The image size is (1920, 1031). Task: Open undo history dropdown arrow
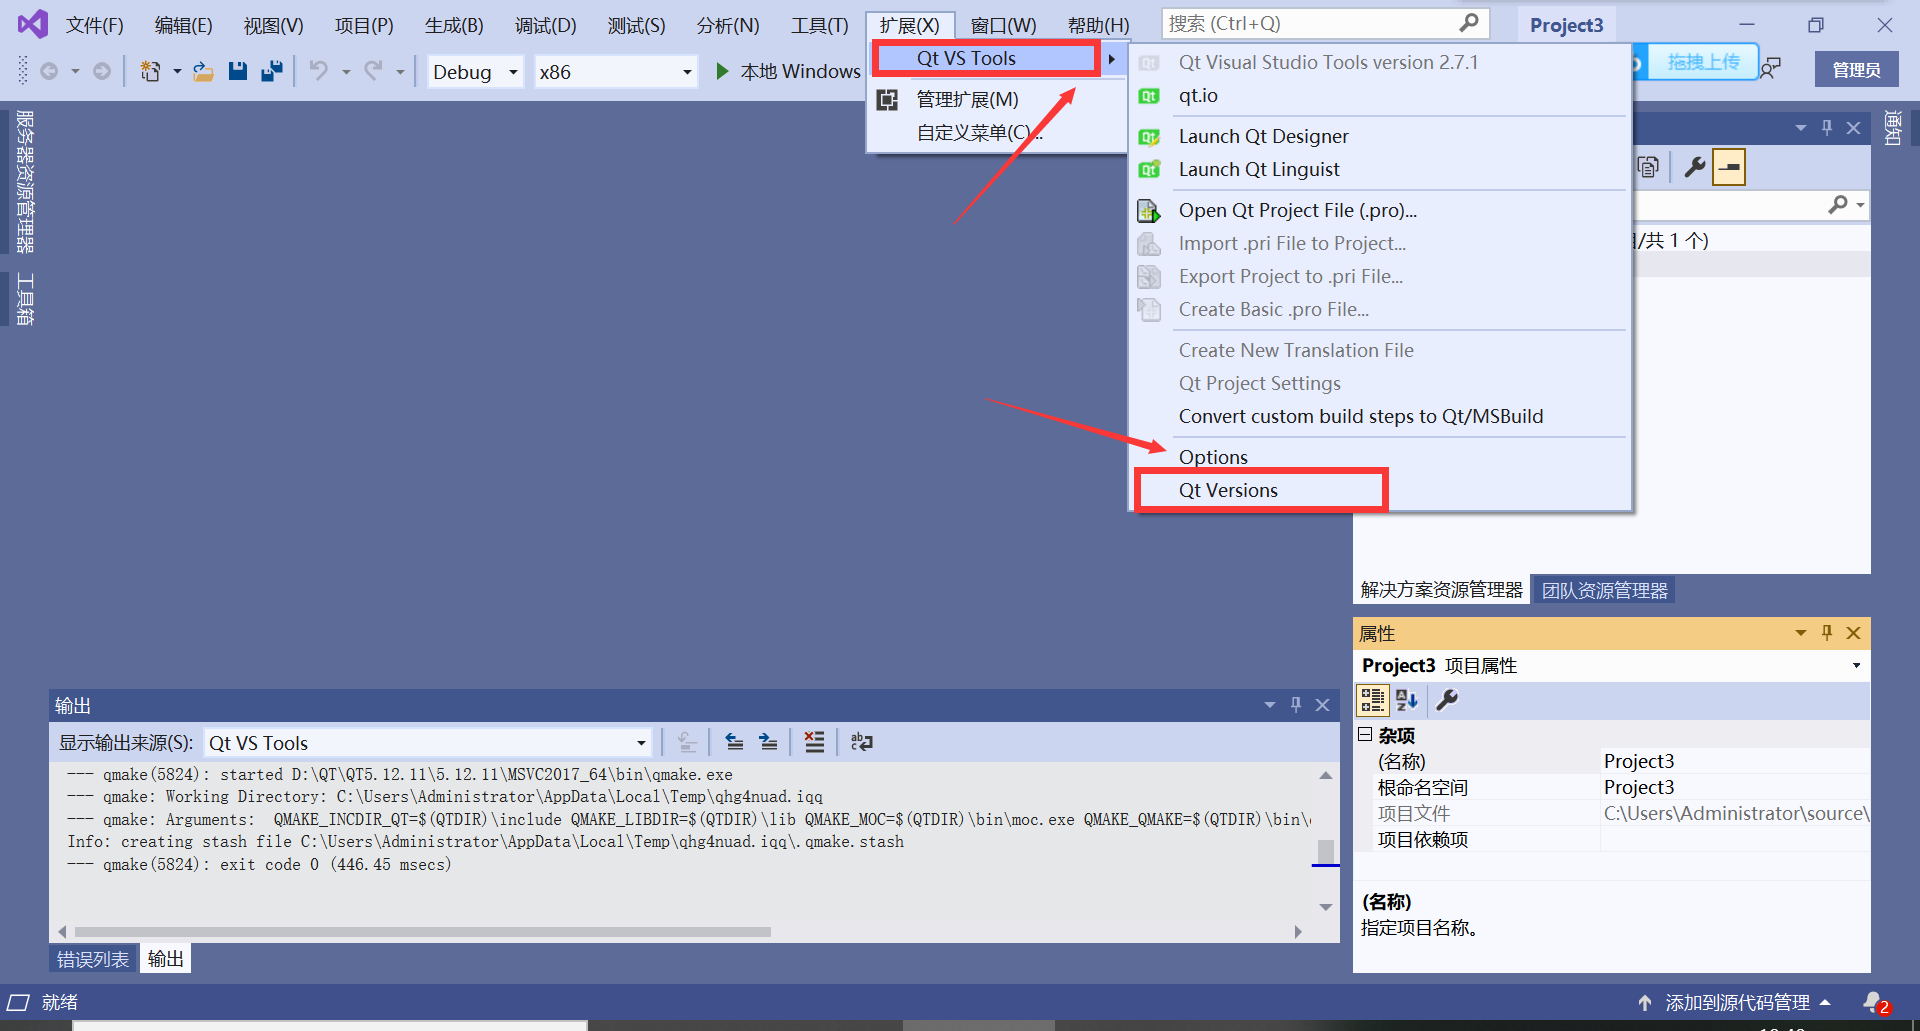point(346,71)
